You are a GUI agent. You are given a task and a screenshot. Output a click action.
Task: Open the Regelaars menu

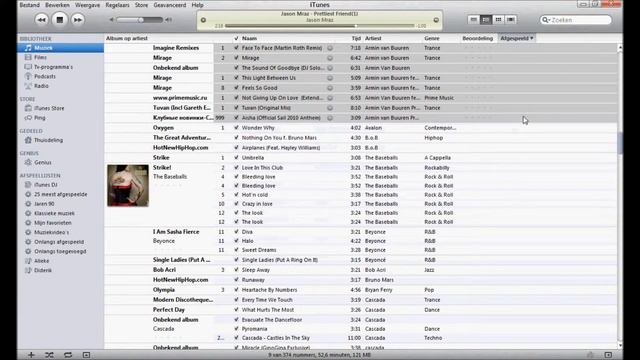pyautogui.click(x=117, y=5)
